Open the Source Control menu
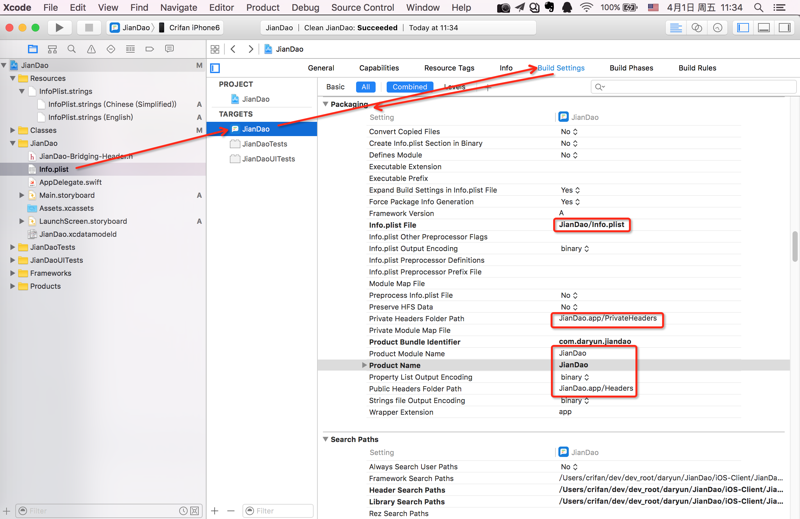 pos(363,8)
